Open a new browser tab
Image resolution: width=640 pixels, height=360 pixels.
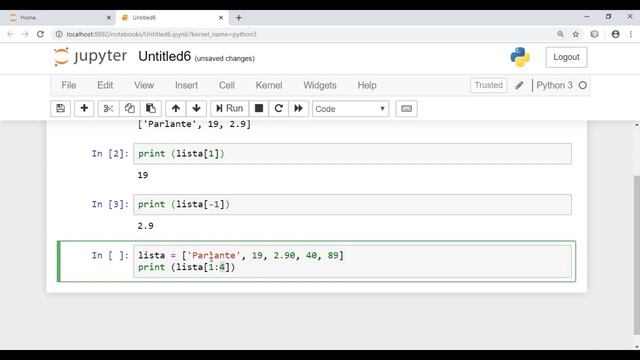239,18
